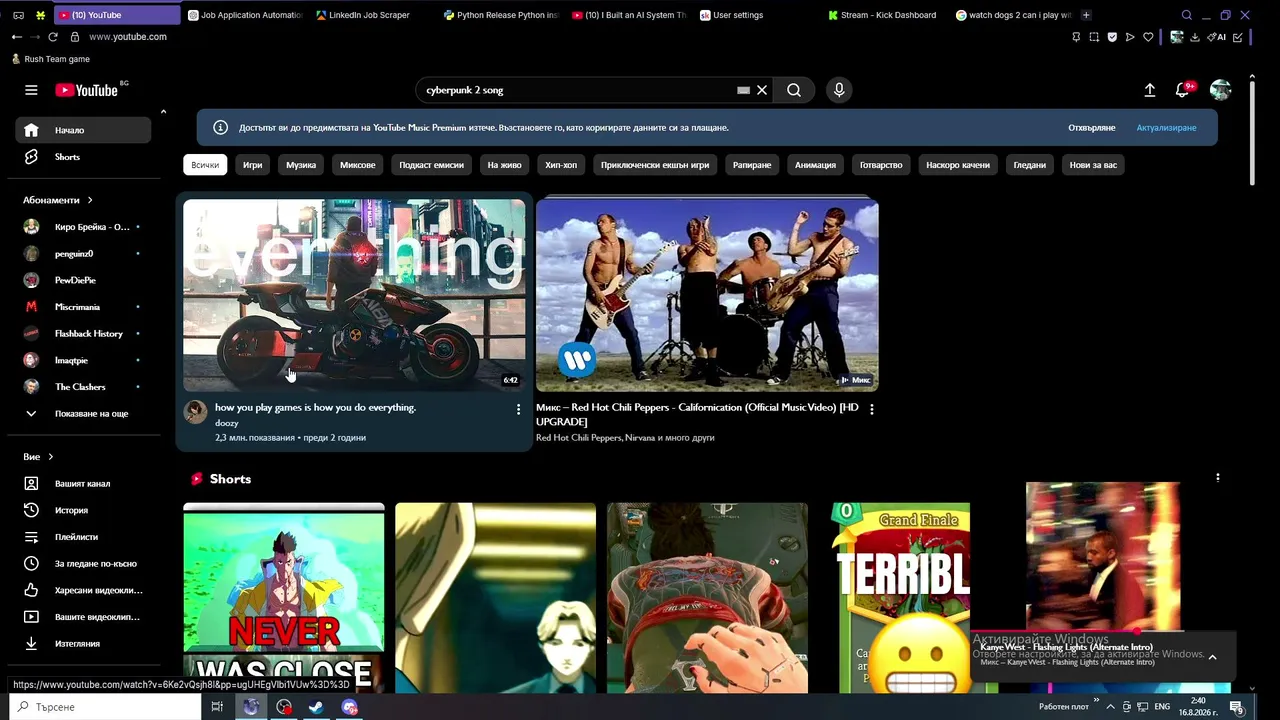This screenshot has height=720, width=1280.
Task: Open Steam from the taskbar
Action: (x=316, y=707)
